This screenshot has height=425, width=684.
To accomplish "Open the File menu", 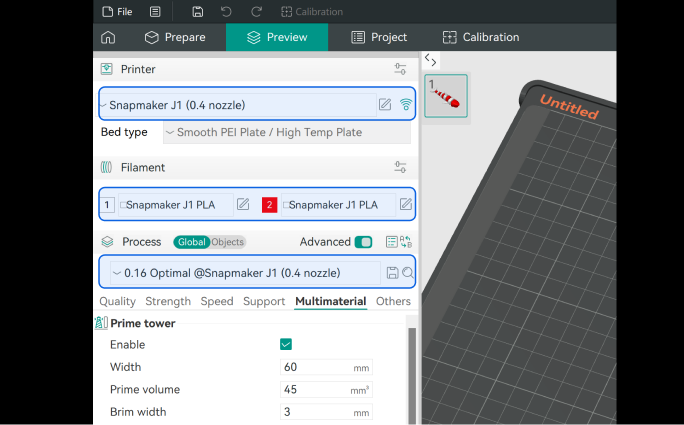I will pyautogui.click(x=117, y=12).
